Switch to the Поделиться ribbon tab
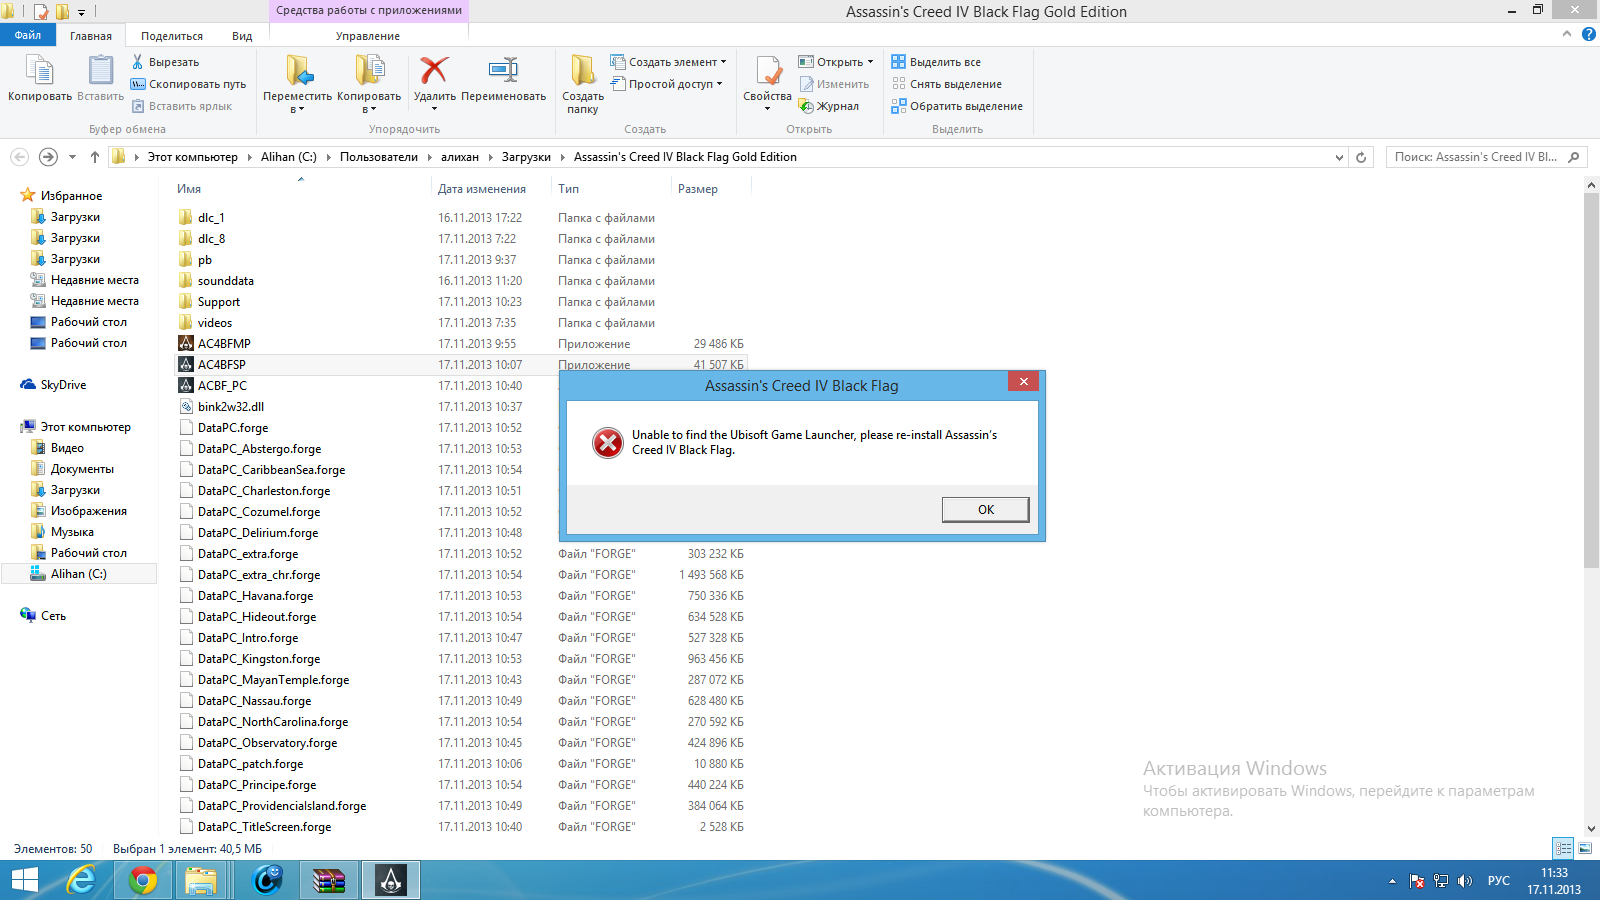Screen dimensions: 1600x900 point(172,36)
